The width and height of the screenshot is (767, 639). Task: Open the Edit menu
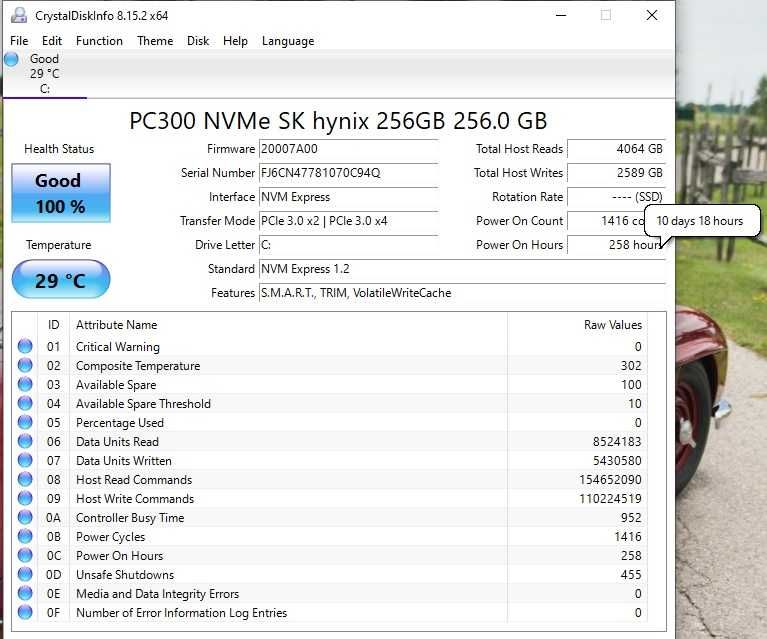[52, 41]
